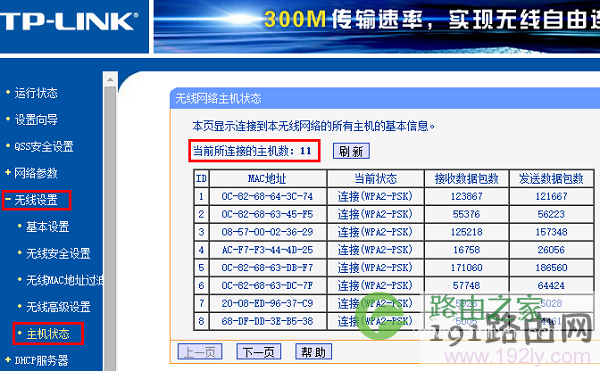Image resolution: width=600 pixels, height=371 pixels.
Task: Collapse 无线设置 section
Action: 36,200
